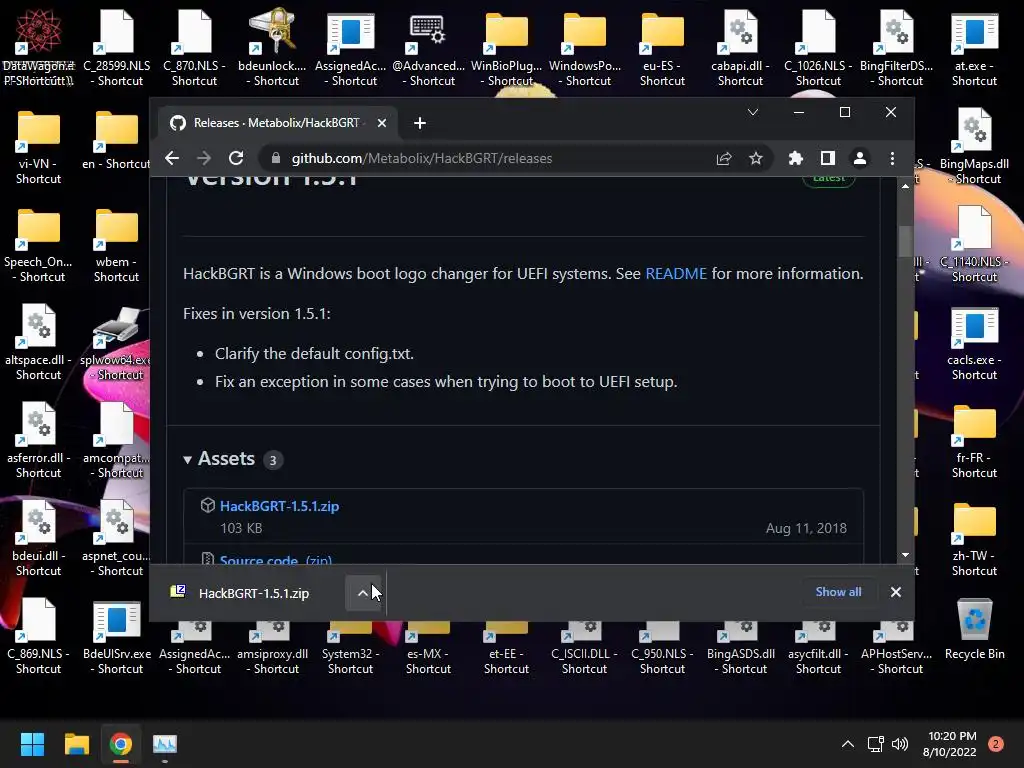Toggle the Chrome side panel icon
The width and height of the screenshot is (1024, 768).
click(827, 158)
